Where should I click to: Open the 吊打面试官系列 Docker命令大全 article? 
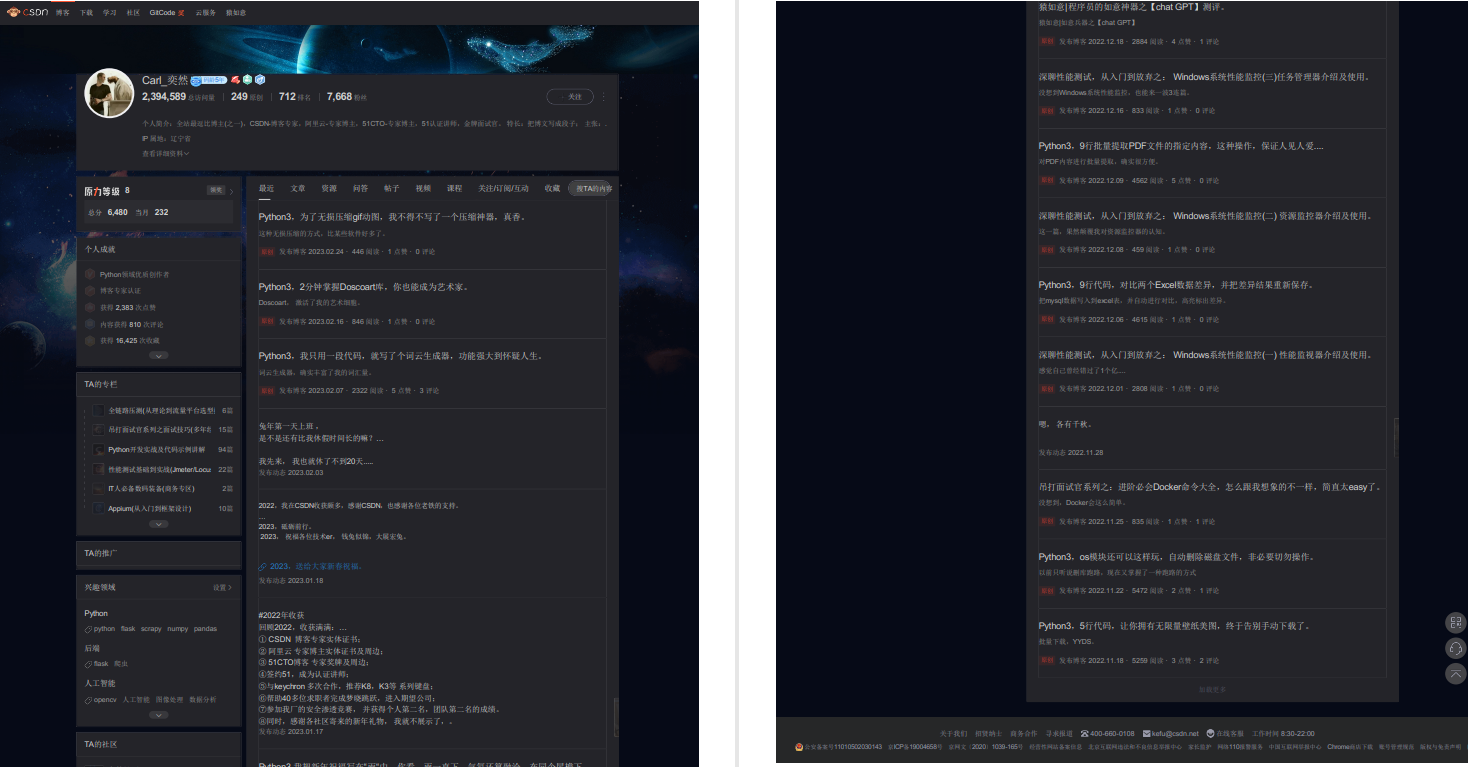1209,488
